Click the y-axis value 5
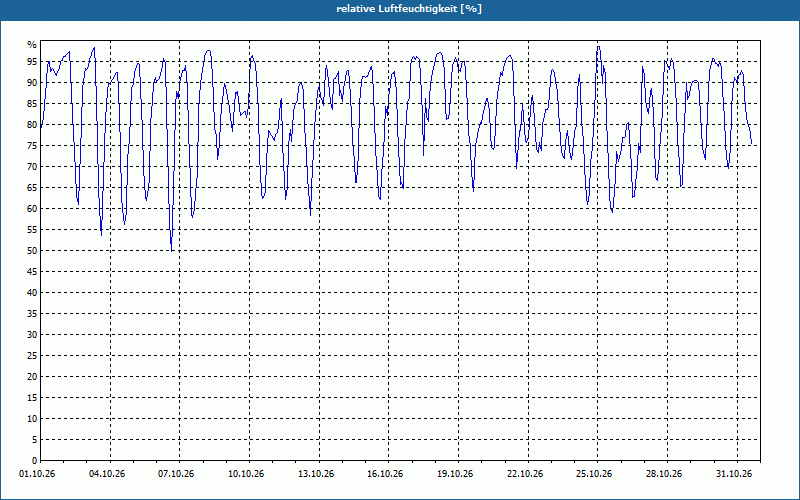Screen dimensions: 800x500 coord(35,440)
